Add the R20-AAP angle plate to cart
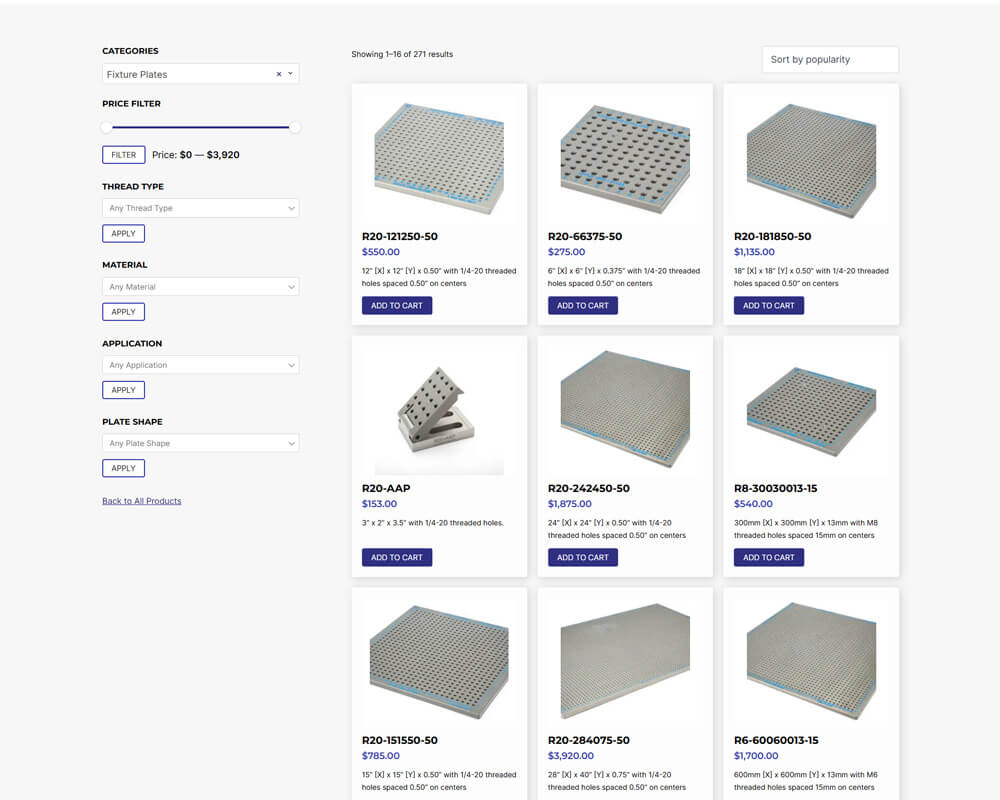This screenshot has width=1000, height=800. pyautogui.click(x=397, y=558)
